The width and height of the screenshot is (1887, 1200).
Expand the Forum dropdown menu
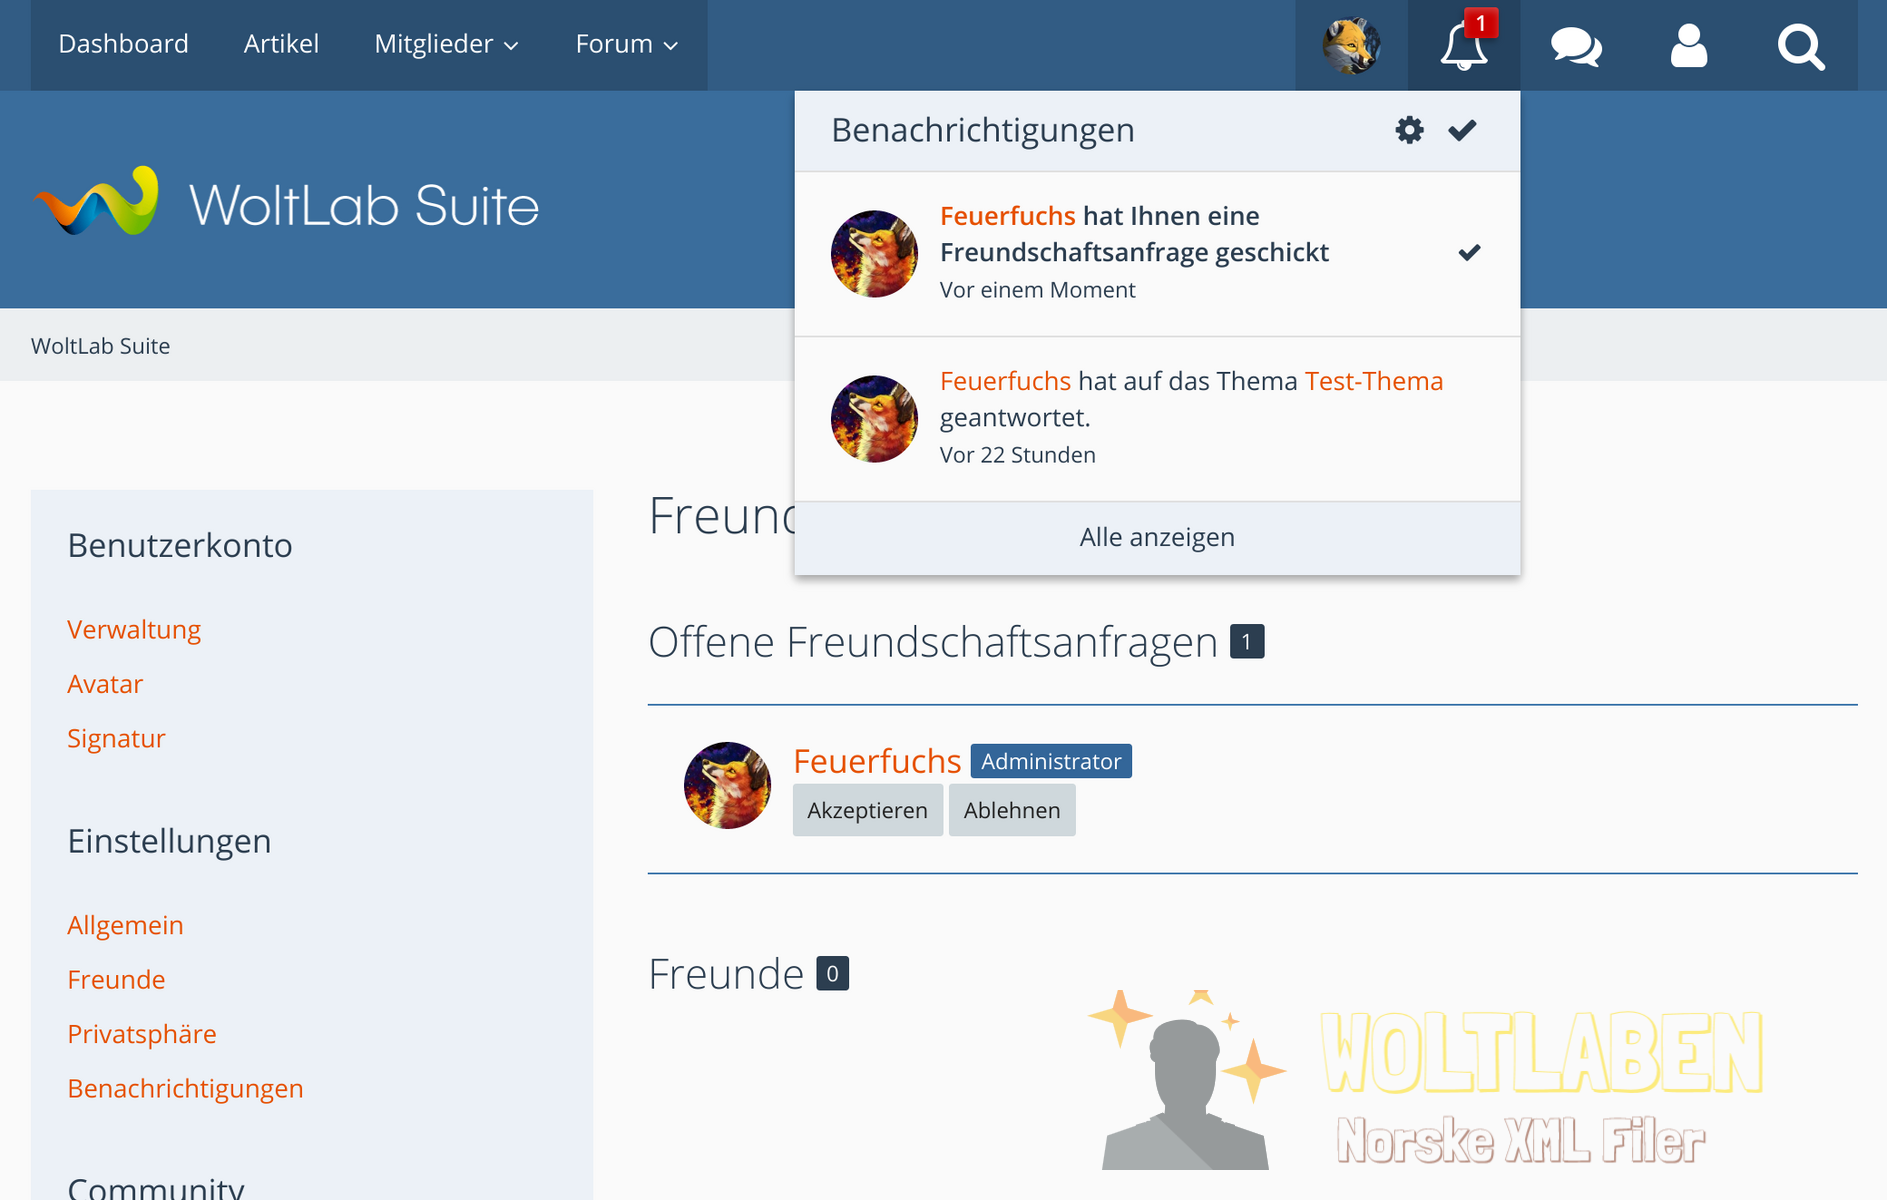coord(626,44)
